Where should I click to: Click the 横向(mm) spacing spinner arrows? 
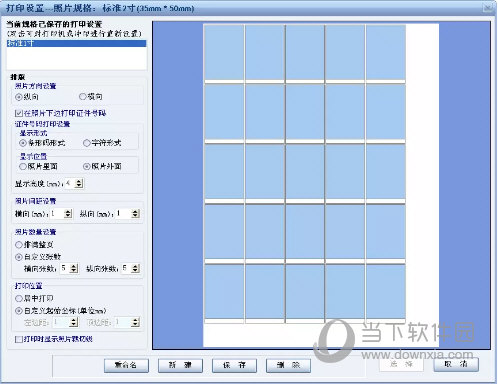tap(68, 214)
